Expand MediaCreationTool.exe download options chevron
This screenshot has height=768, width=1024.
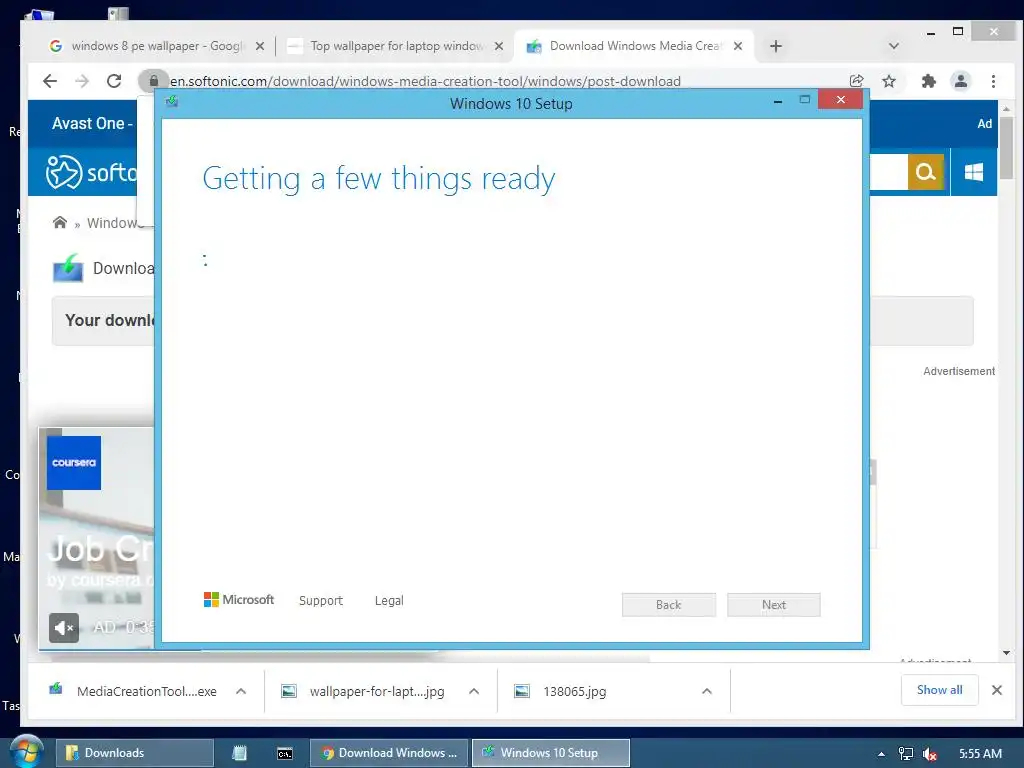241,691
